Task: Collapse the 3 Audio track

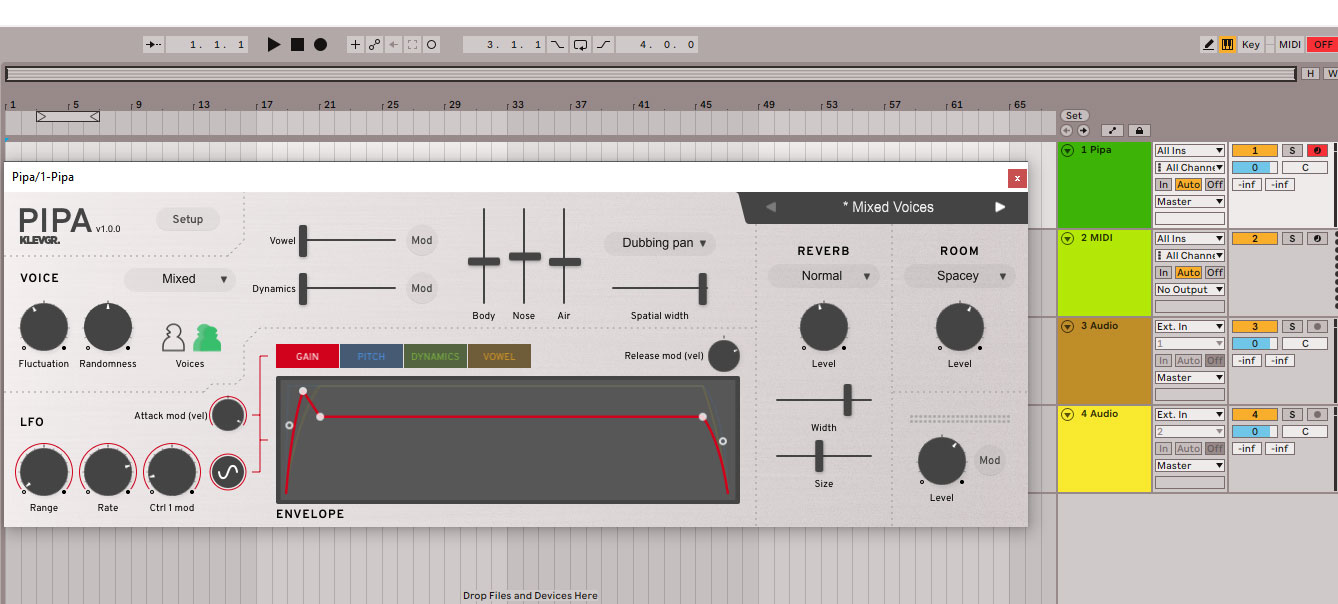Action: click(1068, 327)
